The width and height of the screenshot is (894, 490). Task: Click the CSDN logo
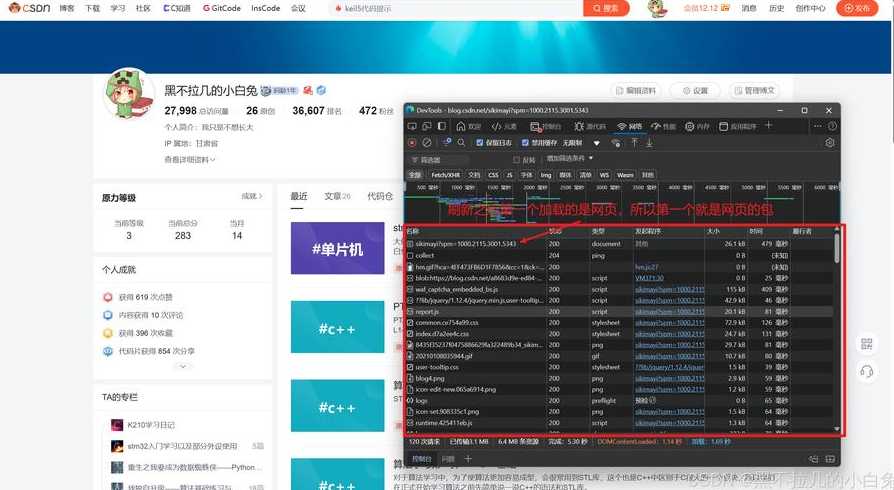[x=29, y=8]
